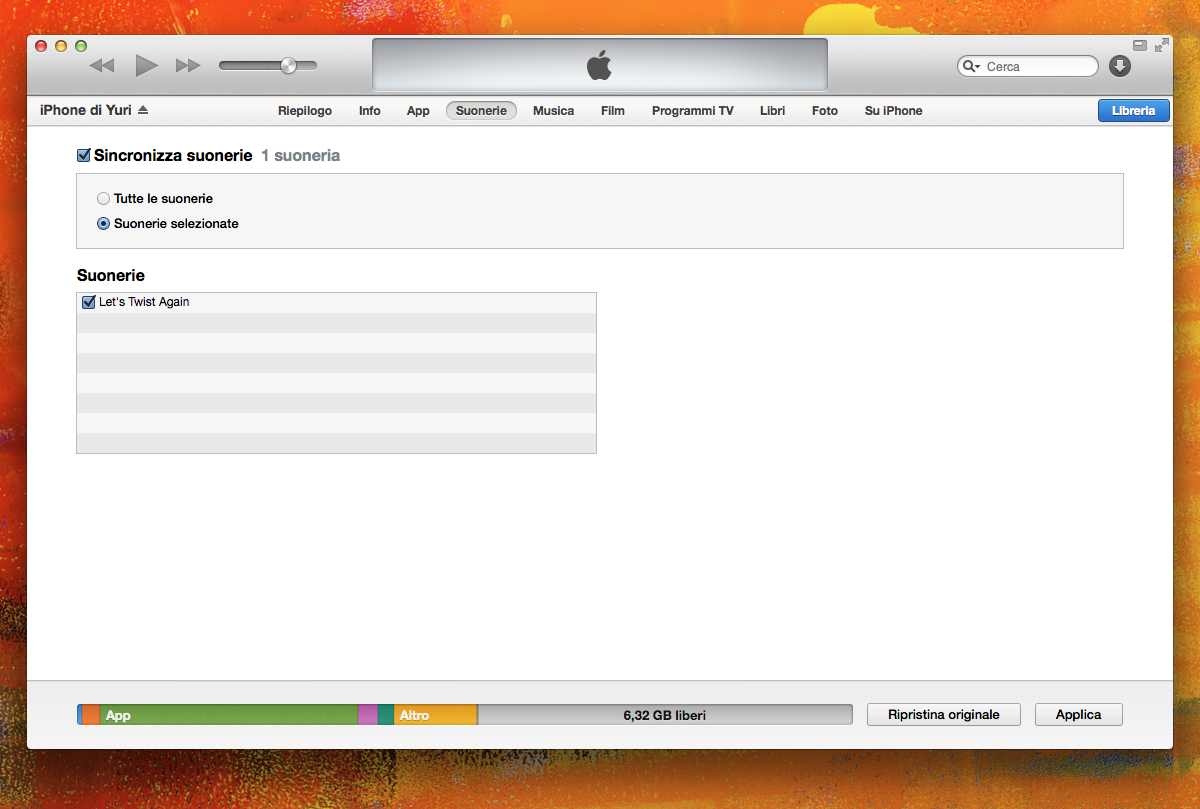Click the rewind previous track button
Viewport: 1200px width, 809px height.
pyautogui.click(x=102, y=66)
